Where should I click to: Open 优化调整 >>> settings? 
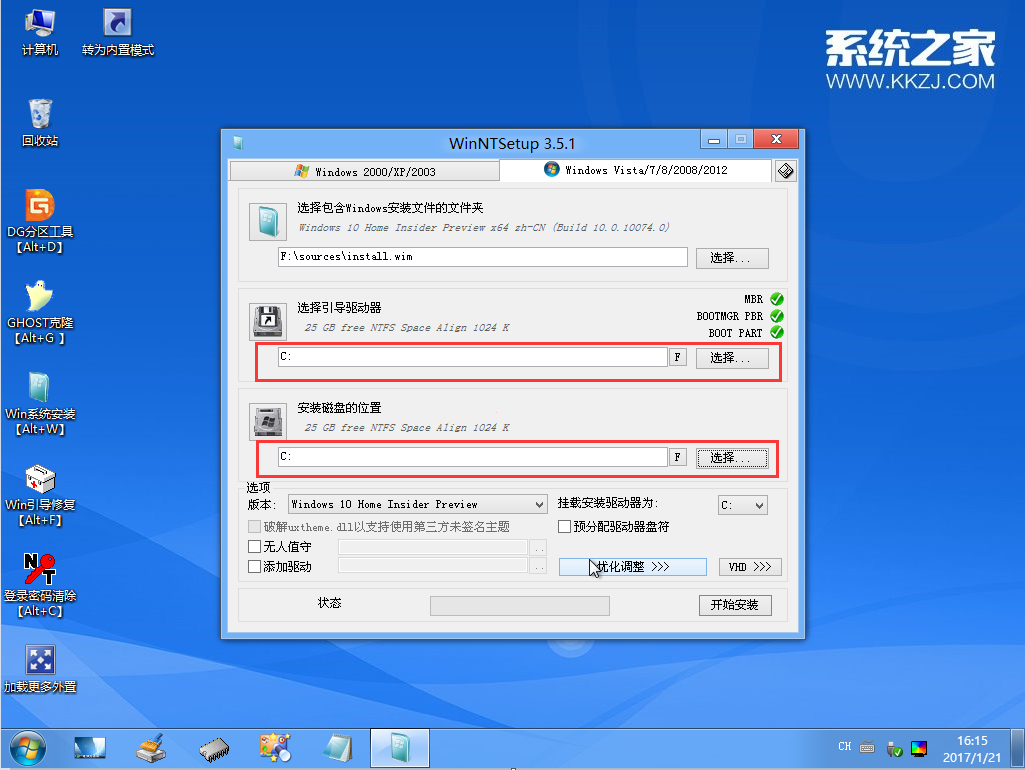pyautogui.click(x=632, y=566)
